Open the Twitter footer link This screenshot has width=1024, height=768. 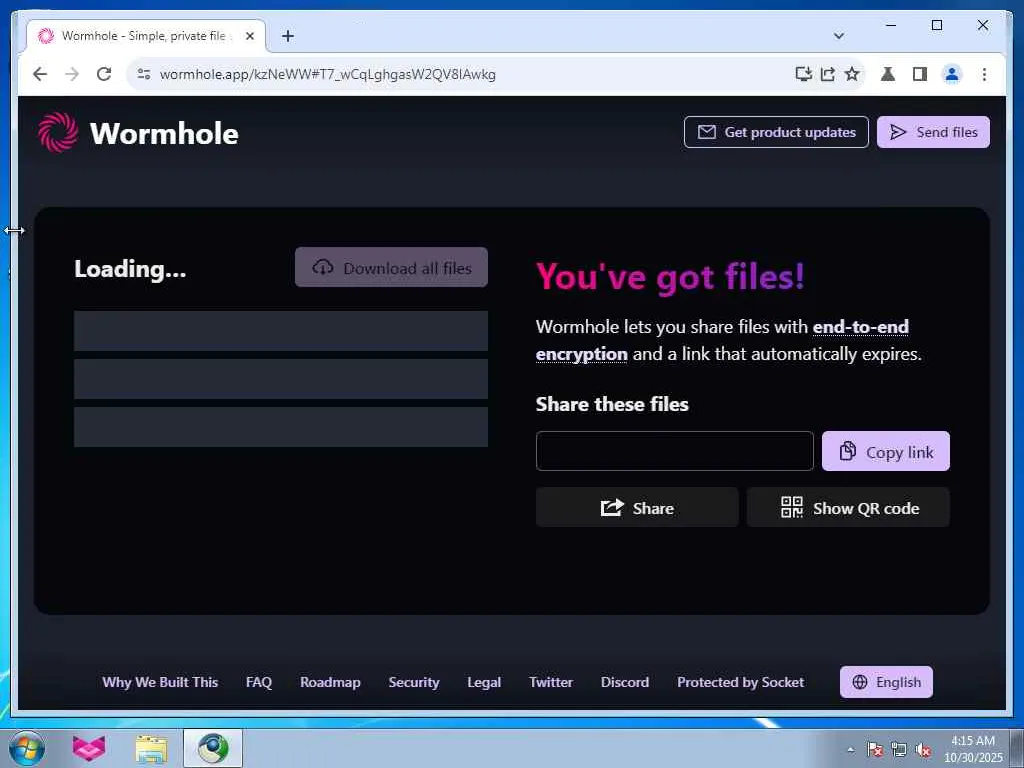pos(551,682)
